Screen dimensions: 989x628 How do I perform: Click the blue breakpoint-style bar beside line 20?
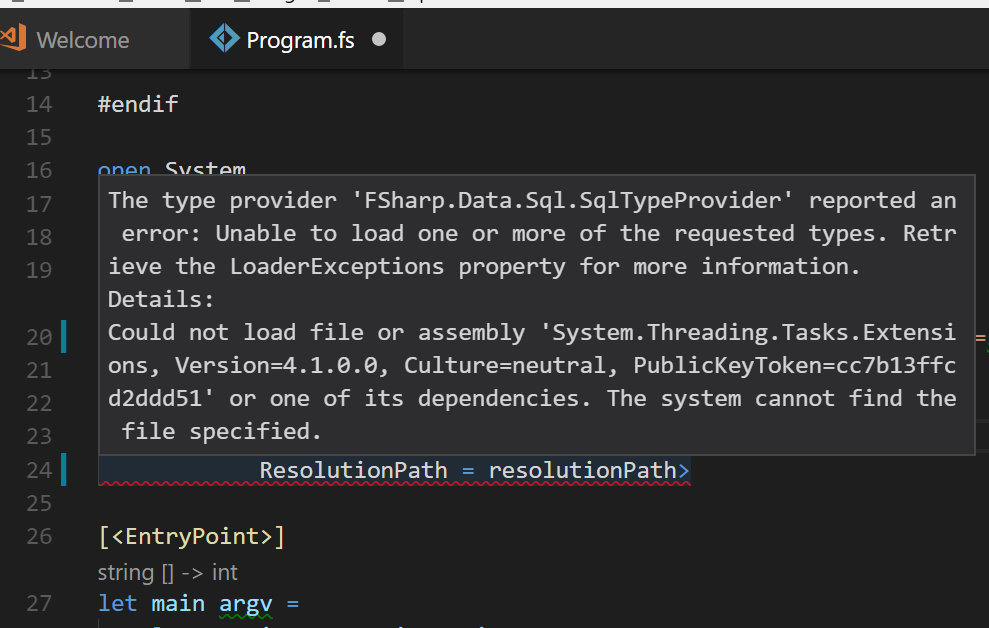tap(64, 337)
